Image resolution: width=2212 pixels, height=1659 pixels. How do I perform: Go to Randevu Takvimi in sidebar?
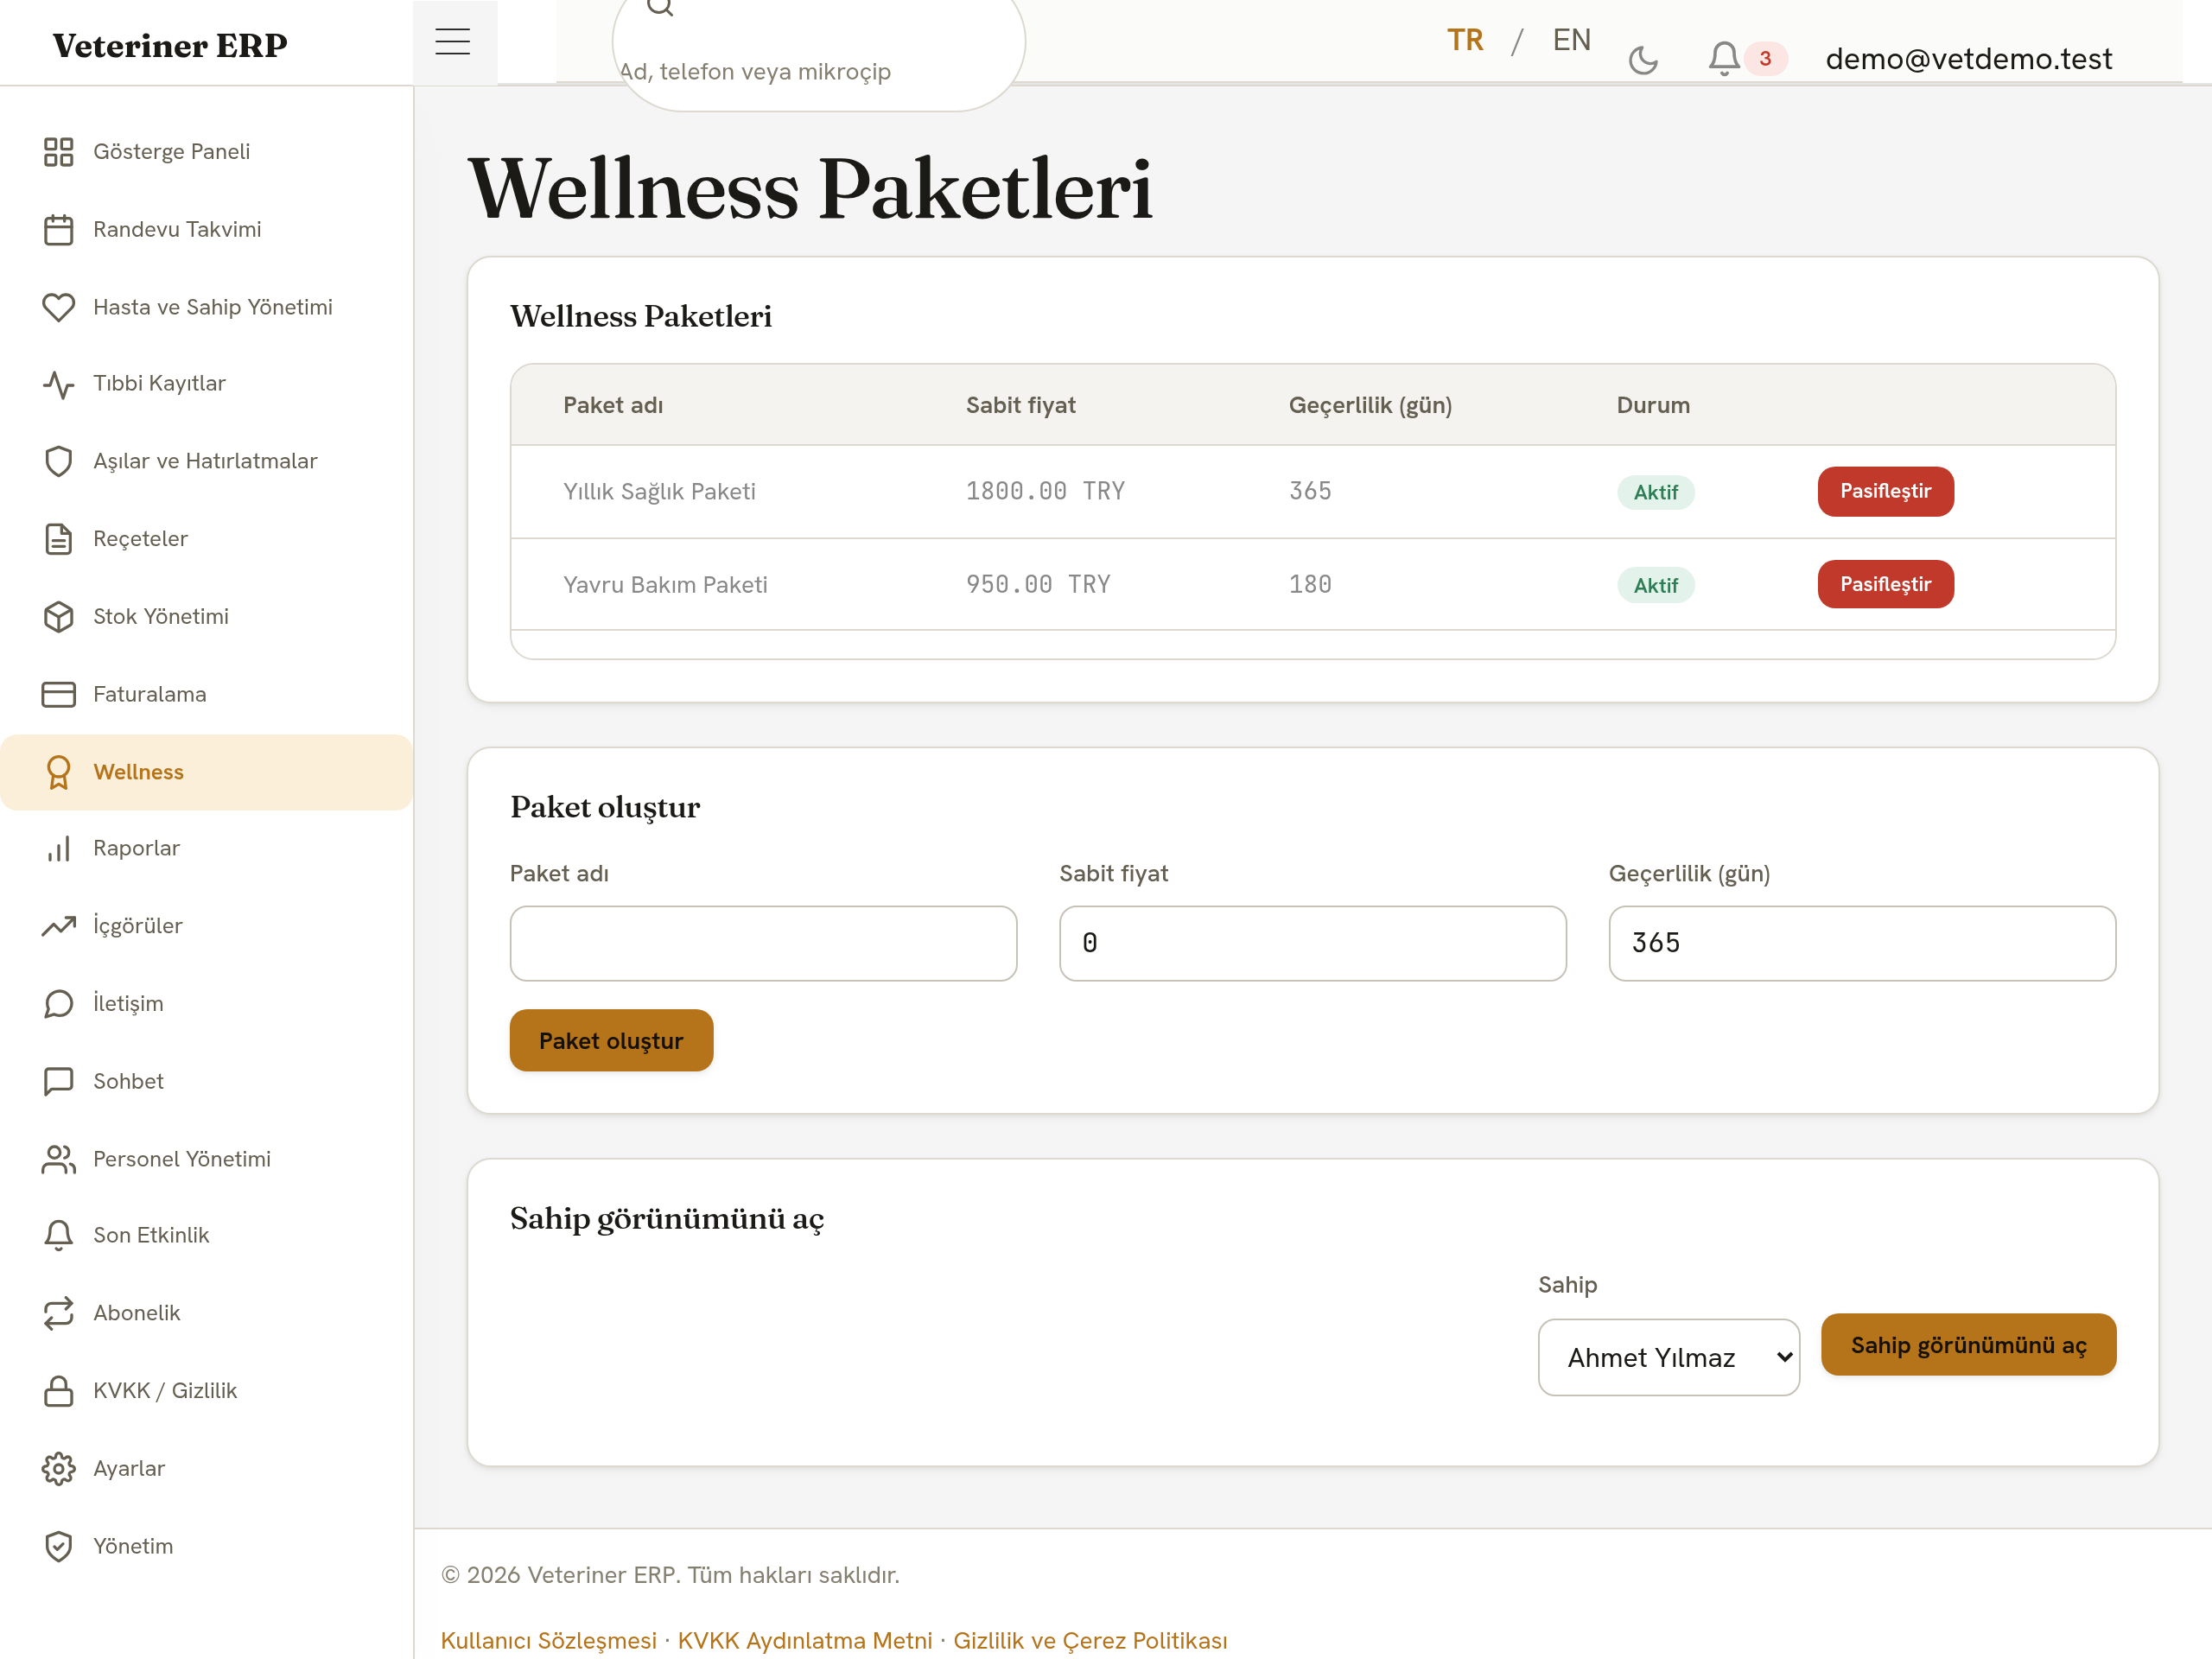pyautogui.click(x=207, y=230)
